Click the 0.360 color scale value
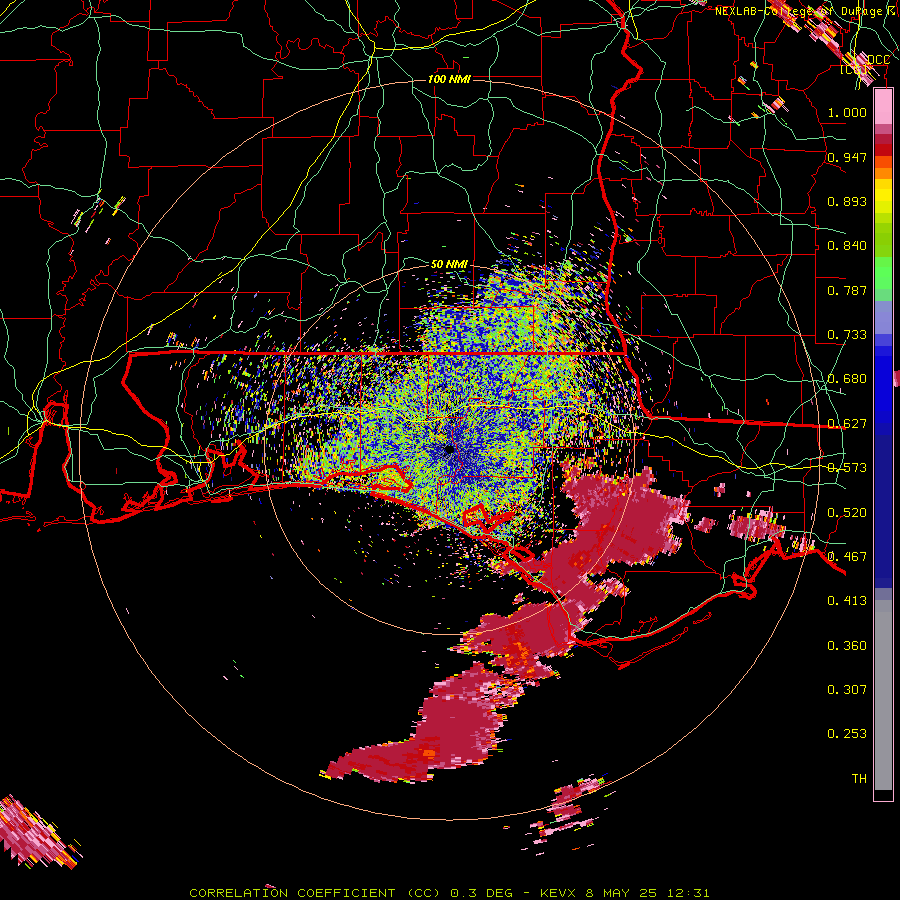Viewport: 900px width, 900px height. pyautogui.click(x=847, y=646)
